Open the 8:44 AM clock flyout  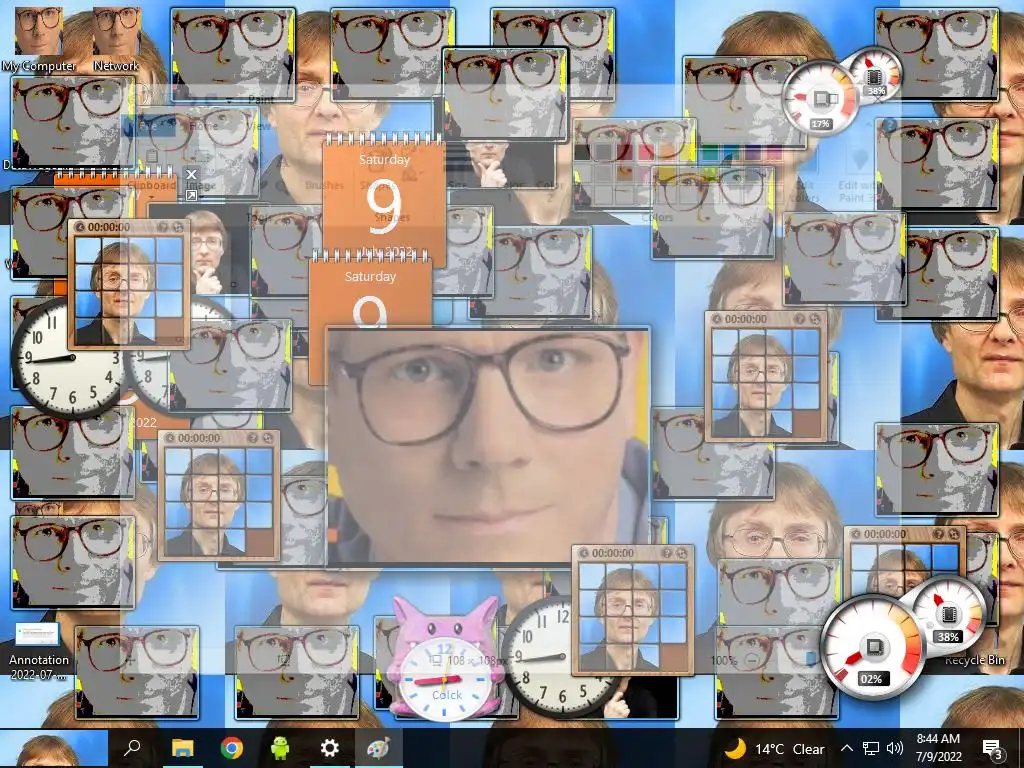click(938, 748)
